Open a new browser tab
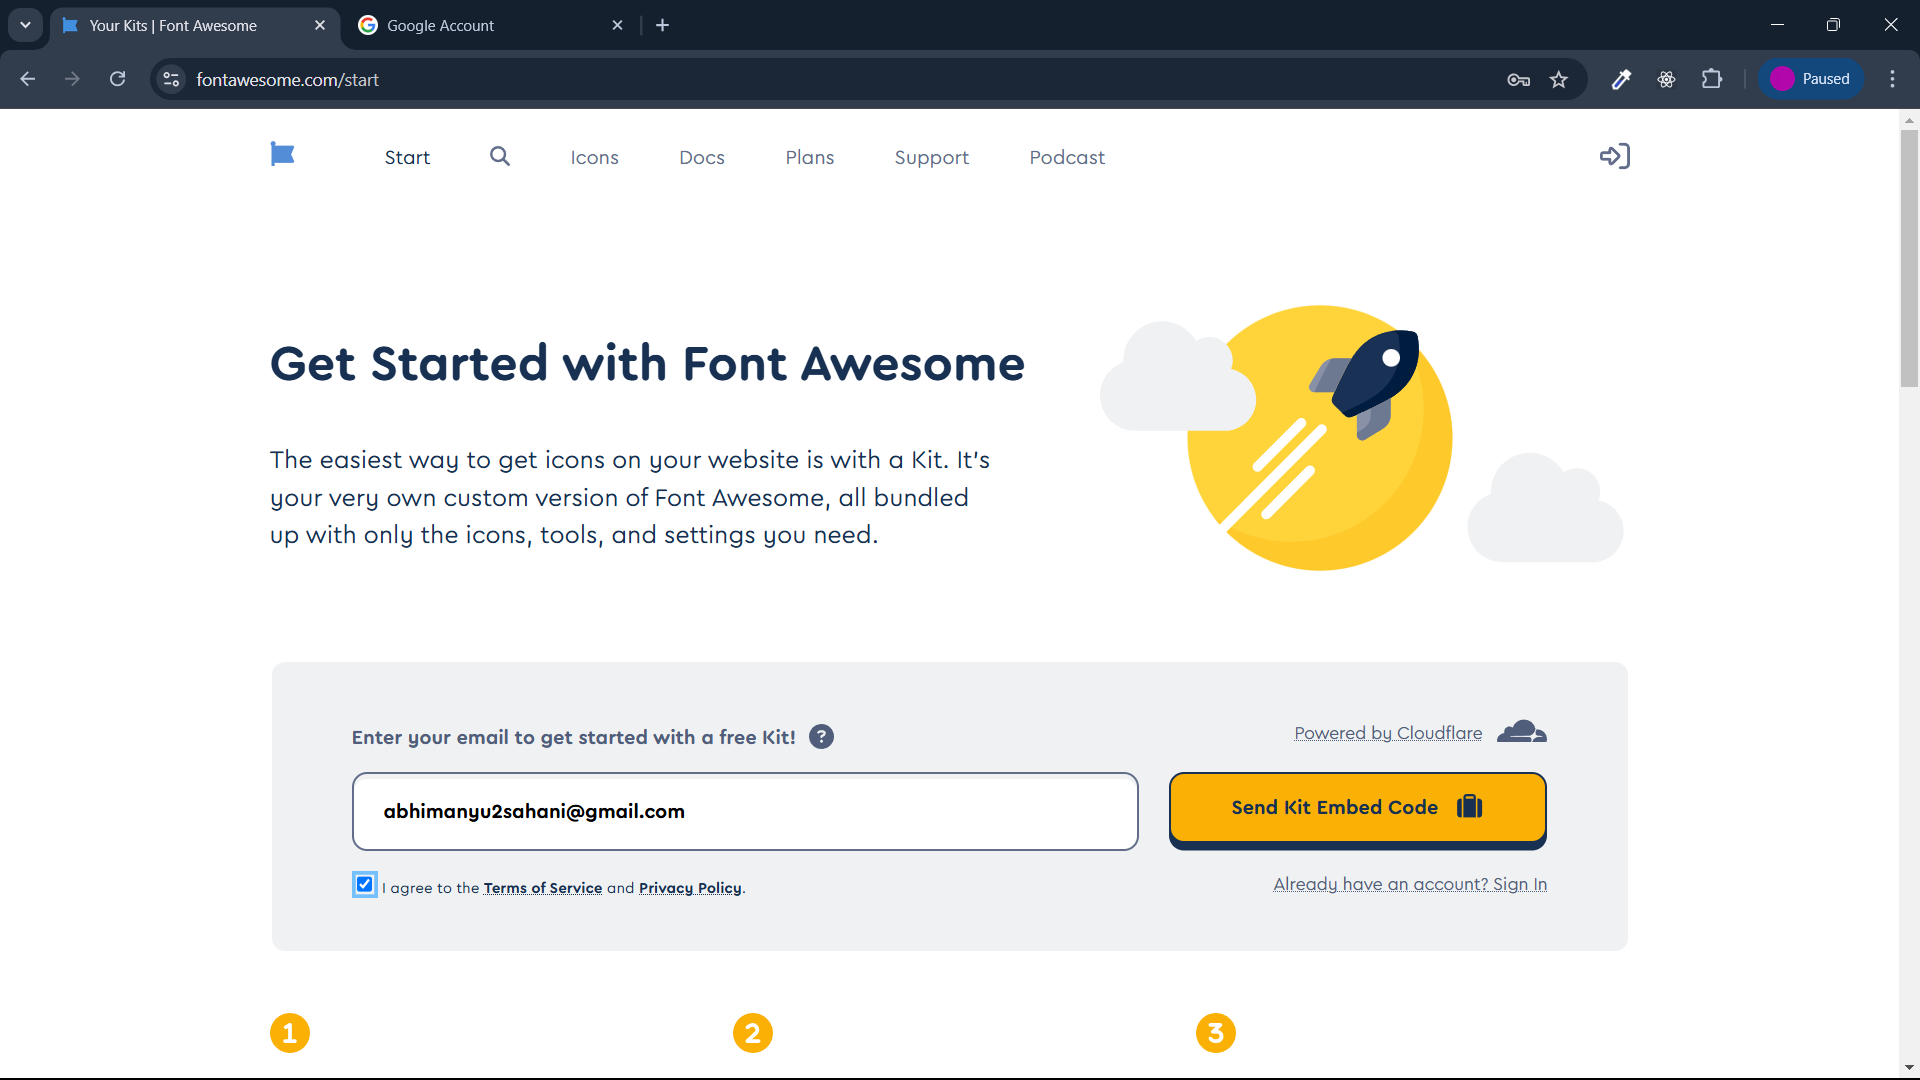The image size is (1920, 1080). tap(662, 25)
